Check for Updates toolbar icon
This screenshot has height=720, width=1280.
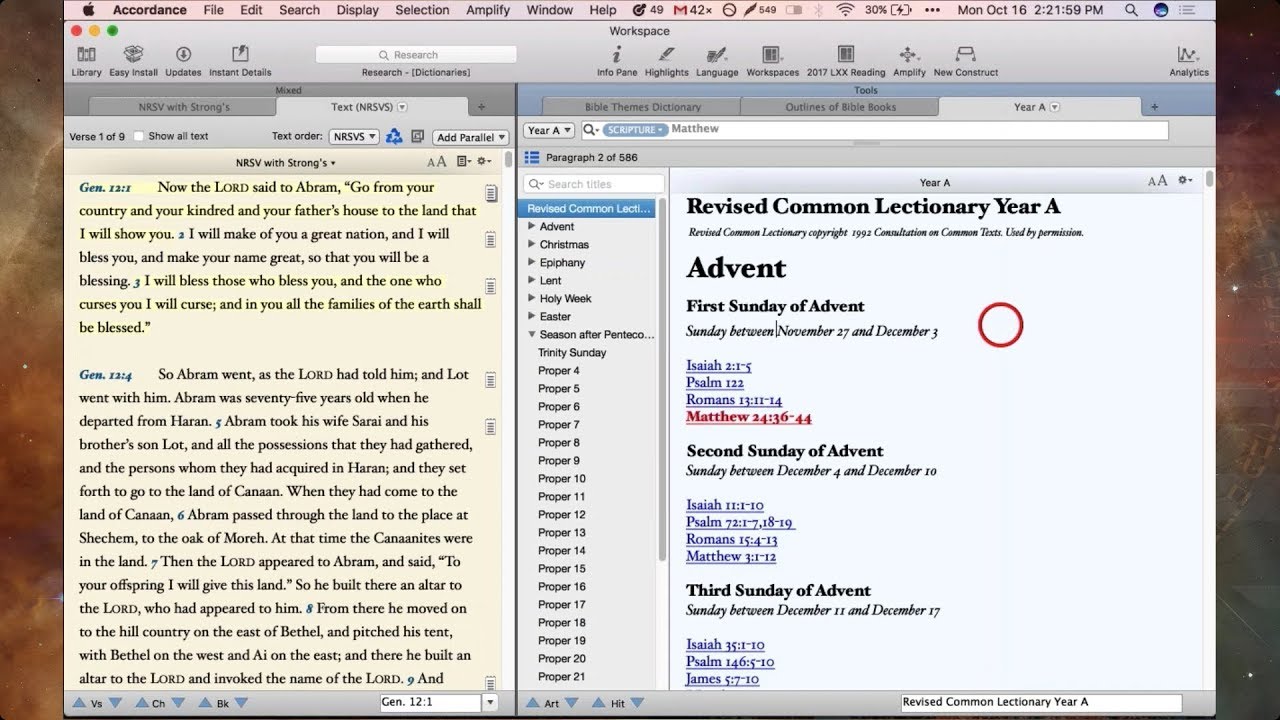(x=183, y=55)
